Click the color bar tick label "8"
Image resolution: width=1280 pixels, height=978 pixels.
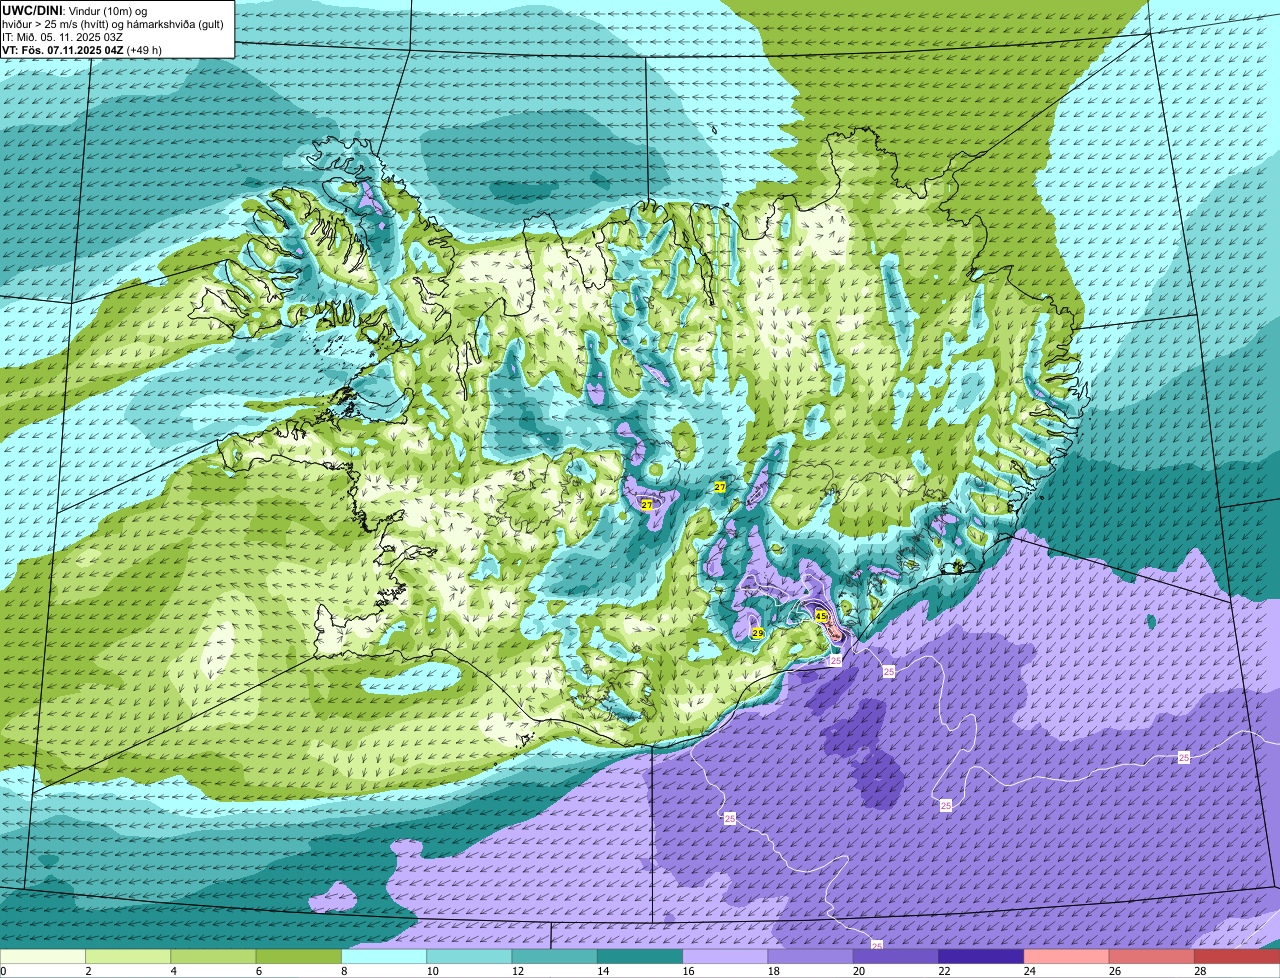(x=343, y=971)
